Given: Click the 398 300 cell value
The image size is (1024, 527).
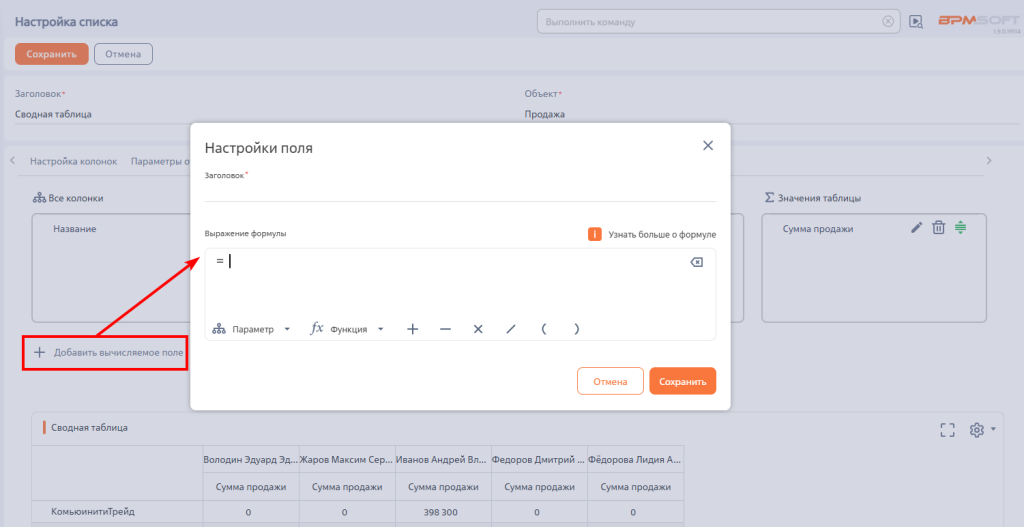Looking at the screenshot, I should (x=441, y=513).
